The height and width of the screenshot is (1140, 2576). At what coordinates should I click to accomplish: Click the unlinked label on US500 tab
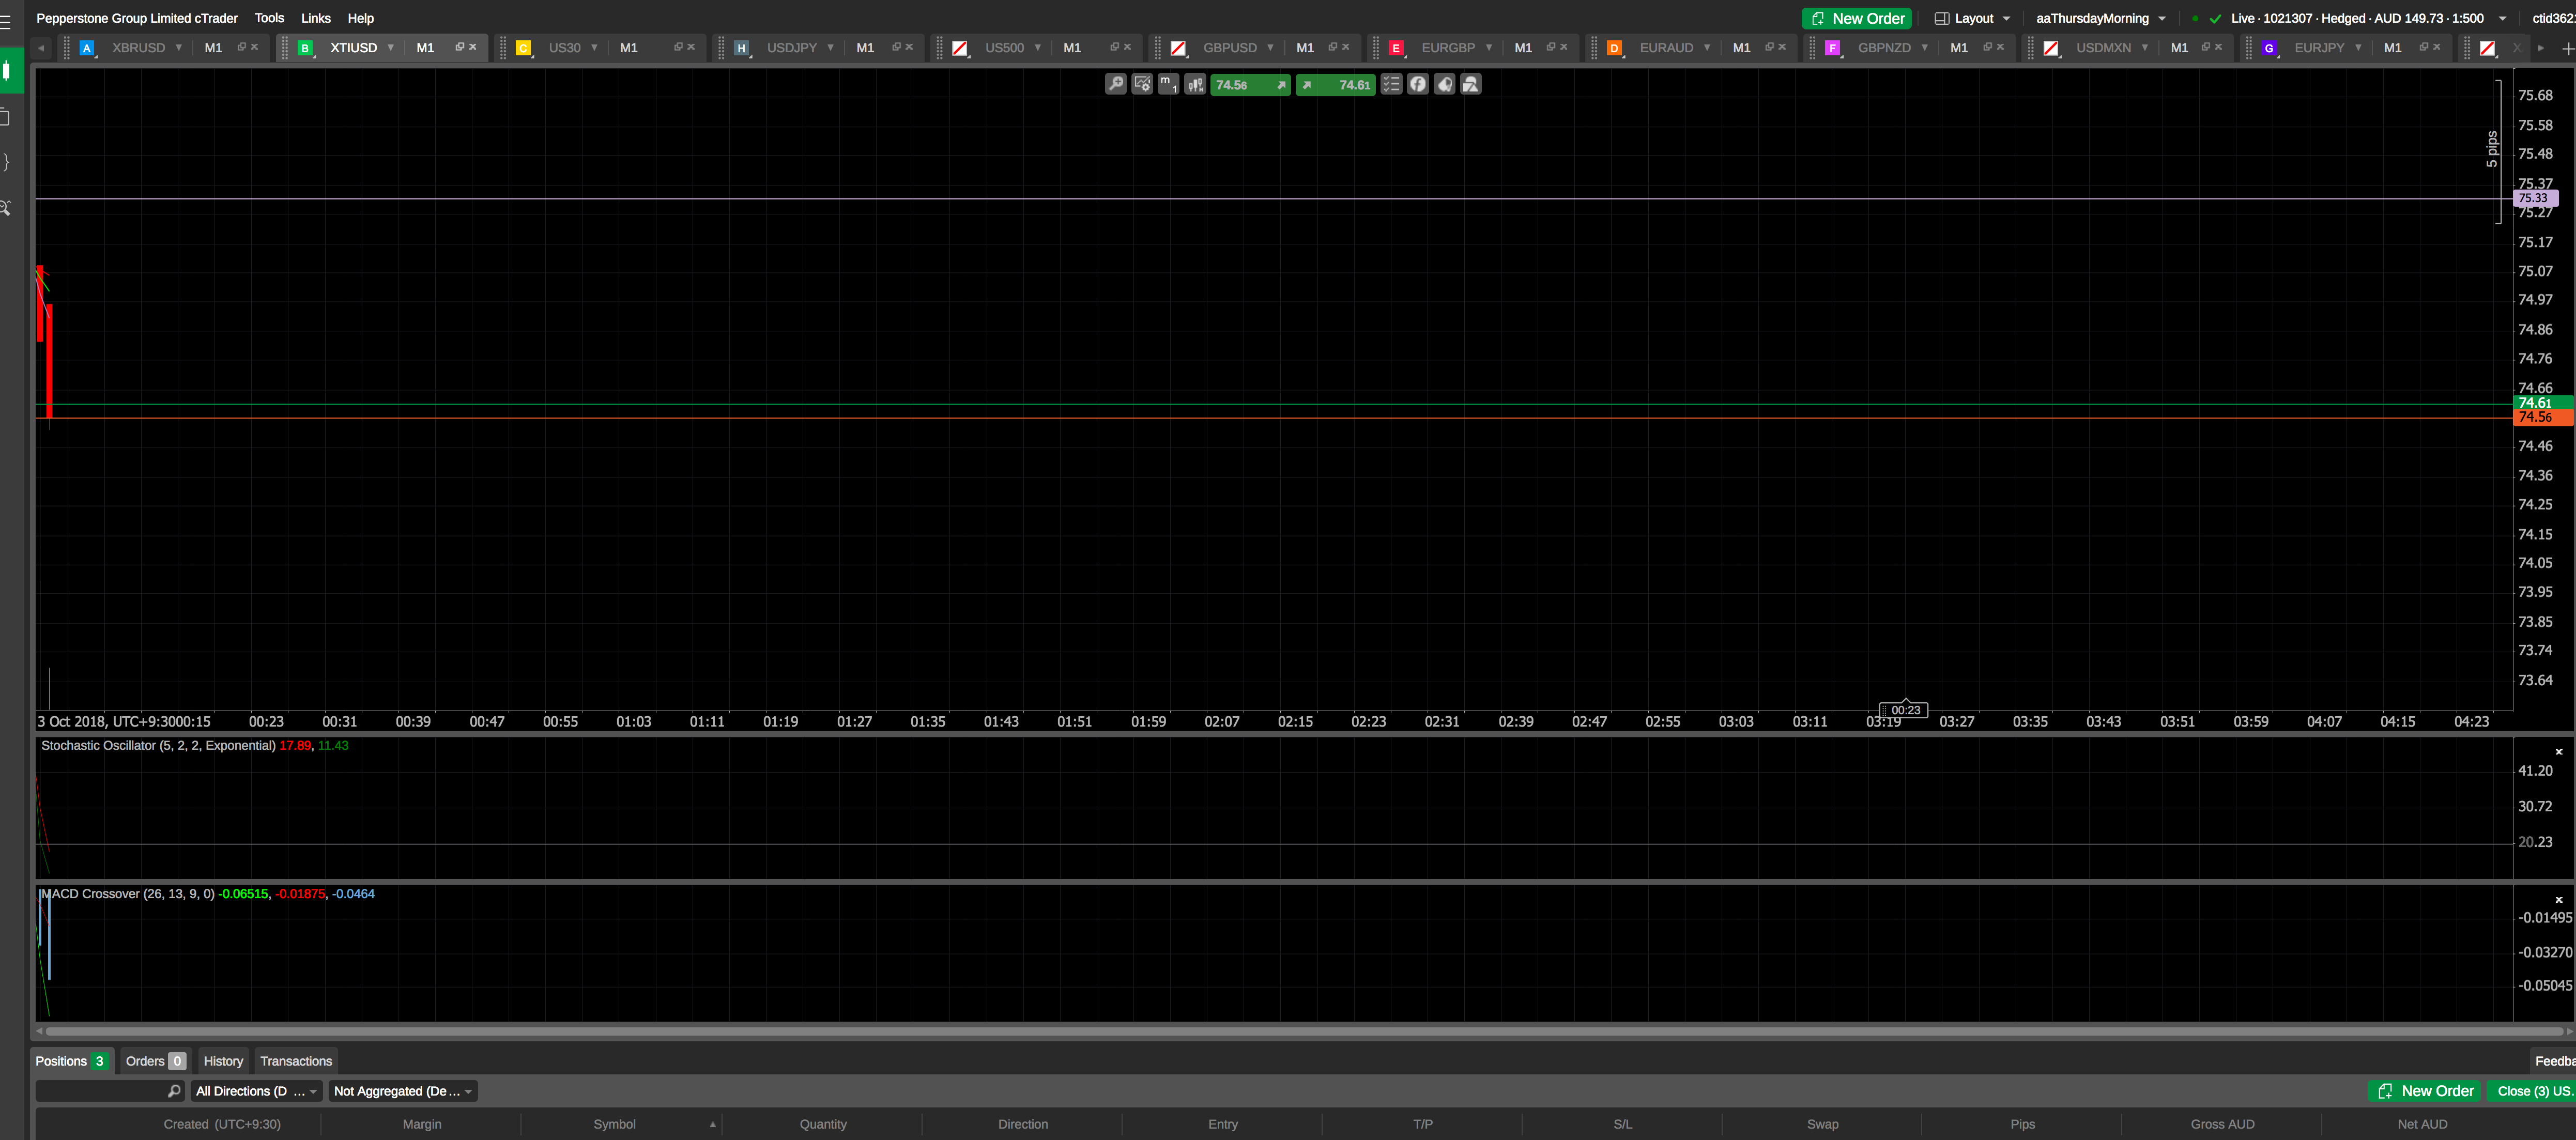click(x=960, y=48)
